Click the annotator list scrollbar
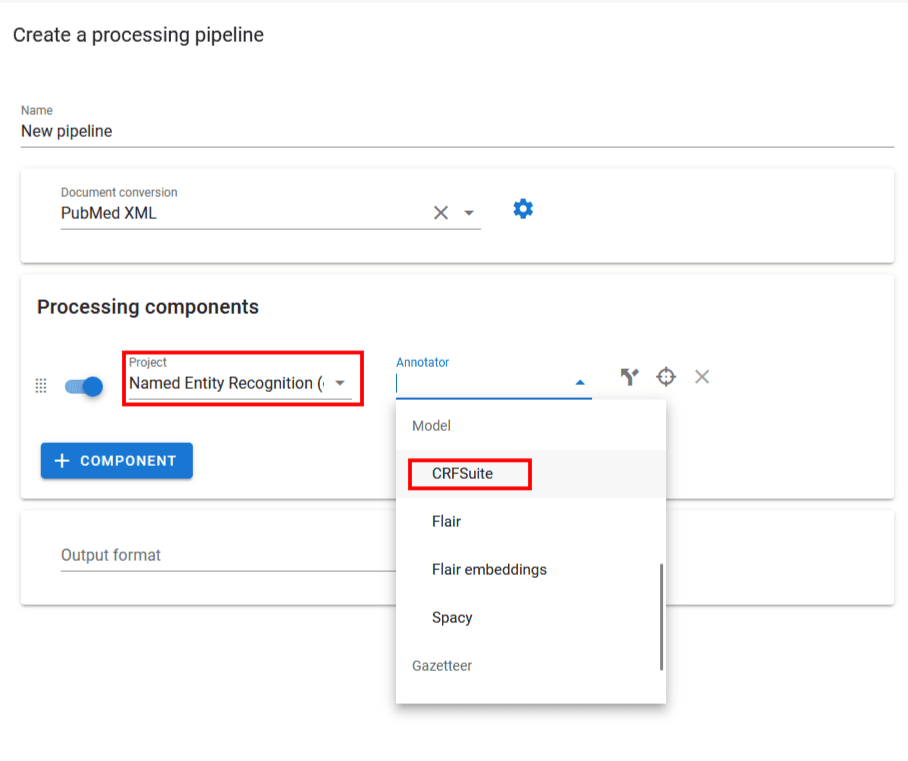 pos(661,616)
